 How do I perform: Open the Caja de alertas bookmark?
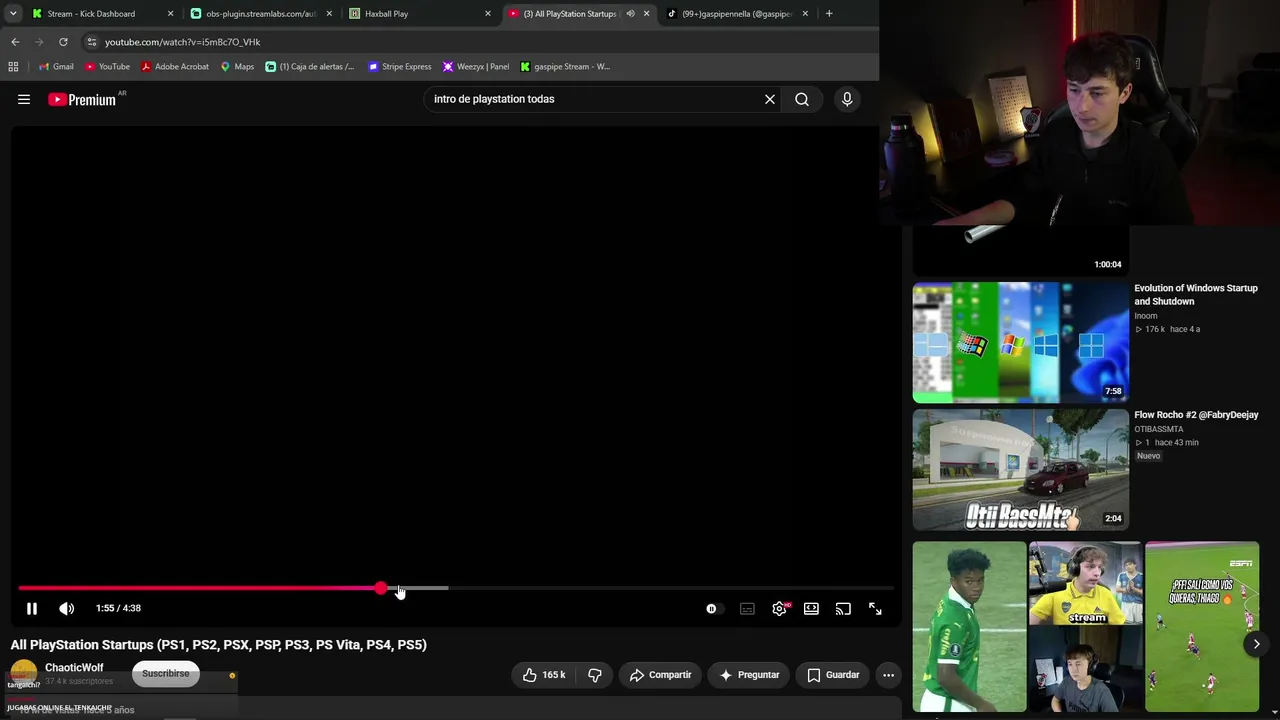coord(310,67)
